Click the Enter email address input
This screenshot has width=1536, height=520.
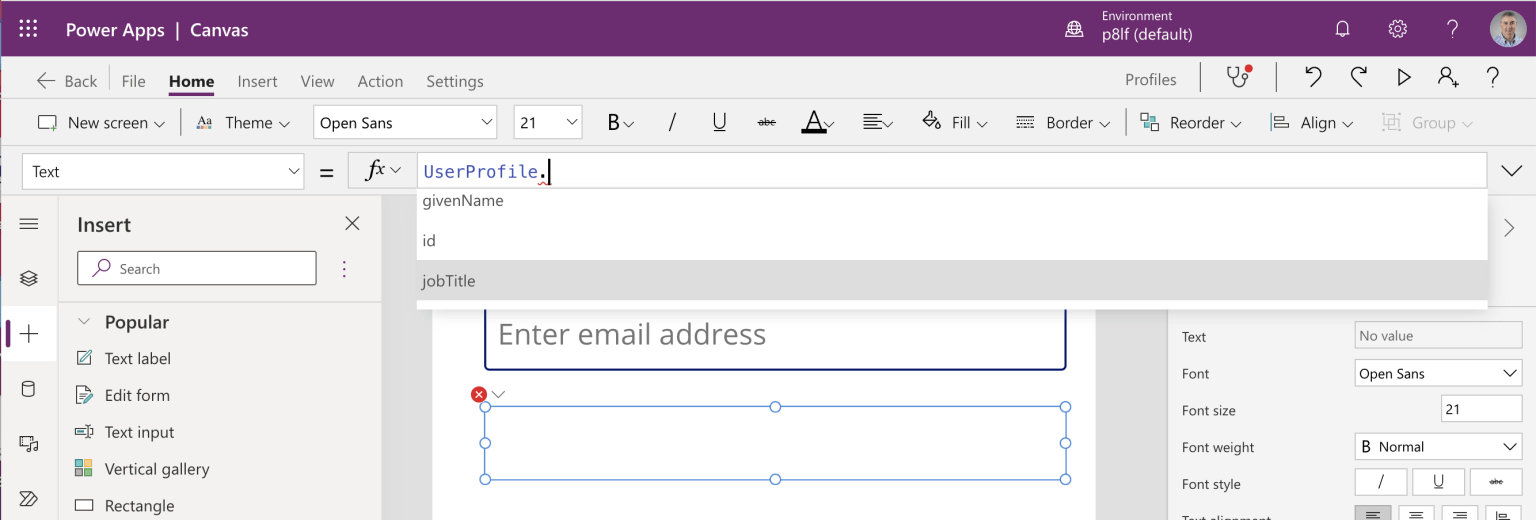coord(775,338)
